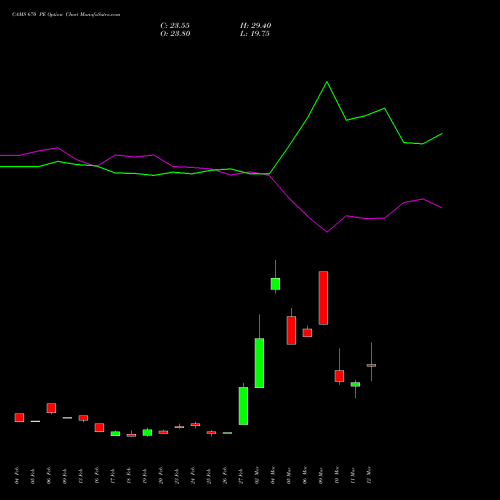Select the green candle for 27 Feb
This screenshot has height=500, width=500.
(x=243, y=406)
